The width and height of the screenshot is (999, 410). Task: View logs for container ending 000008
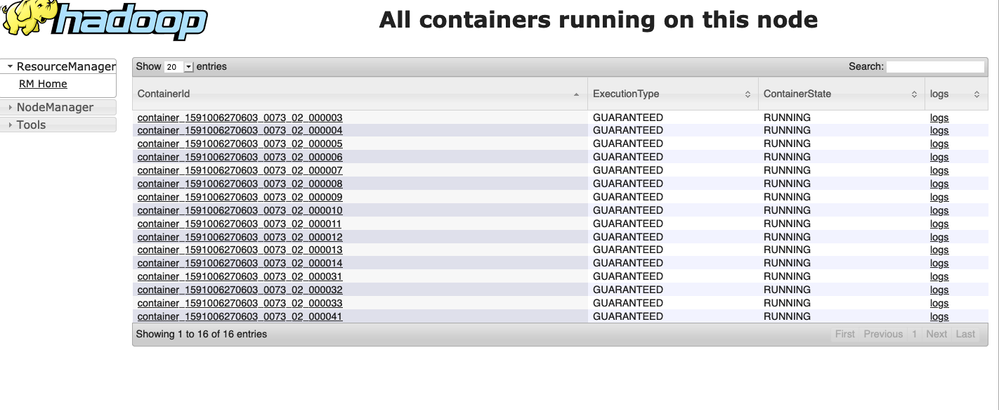click(939, 184)
